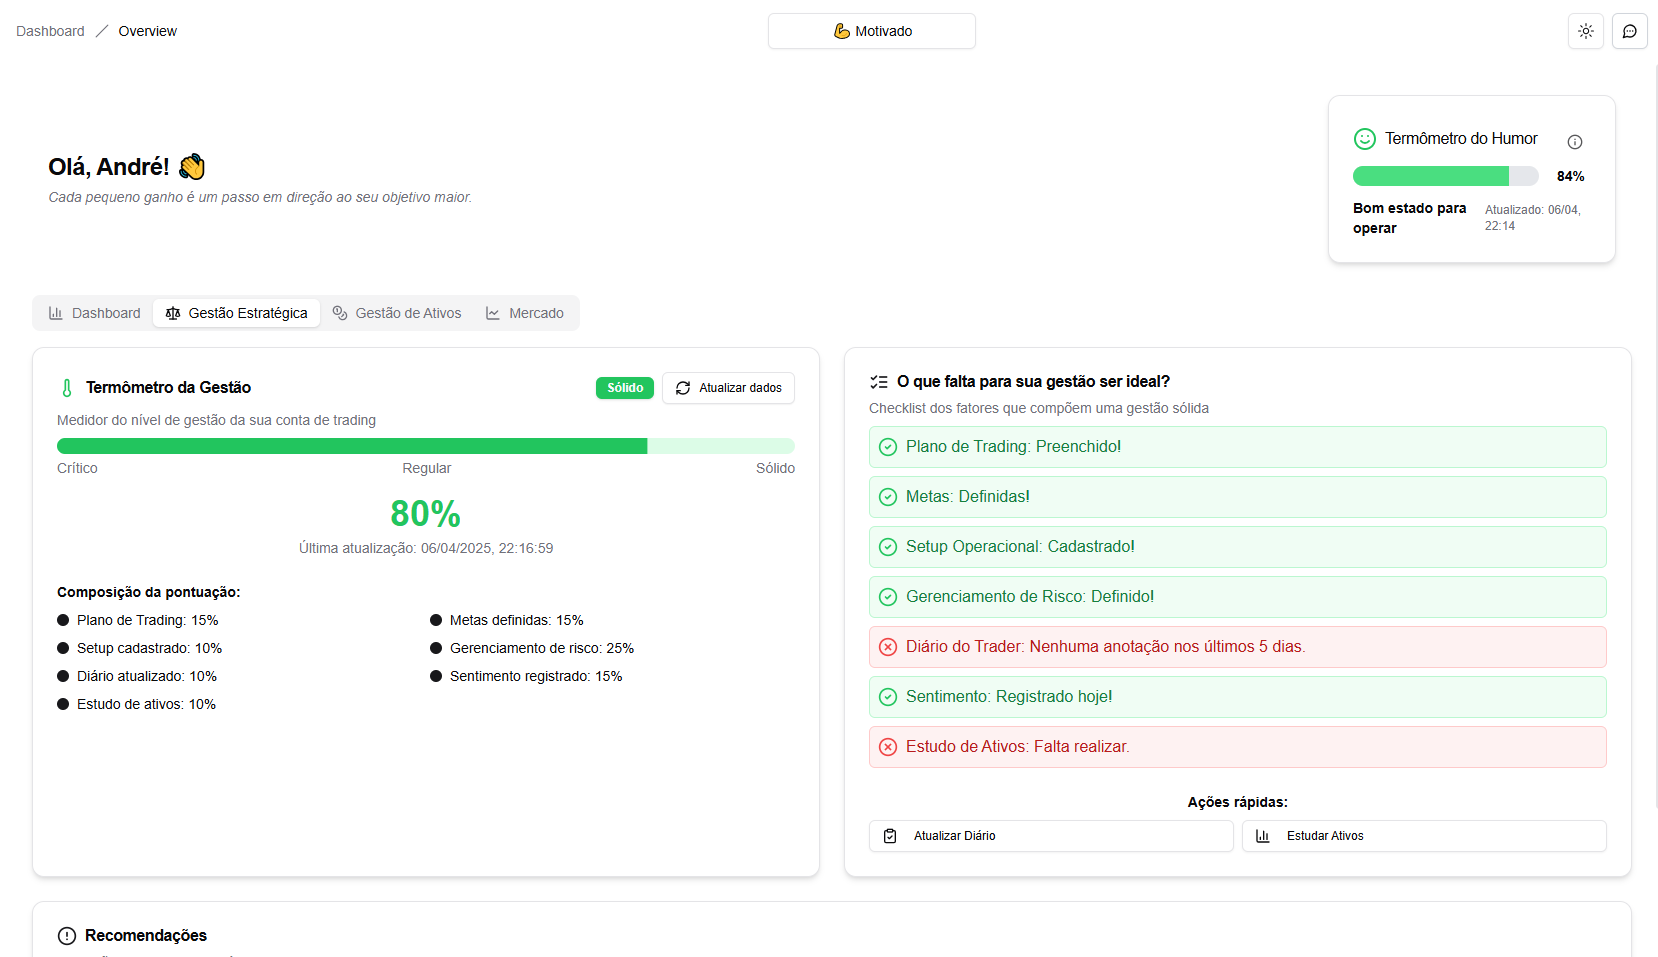Toggle the light/dark theme sun icon
This screenshot has width=1658, height=957.
[x=1586, y=31]
